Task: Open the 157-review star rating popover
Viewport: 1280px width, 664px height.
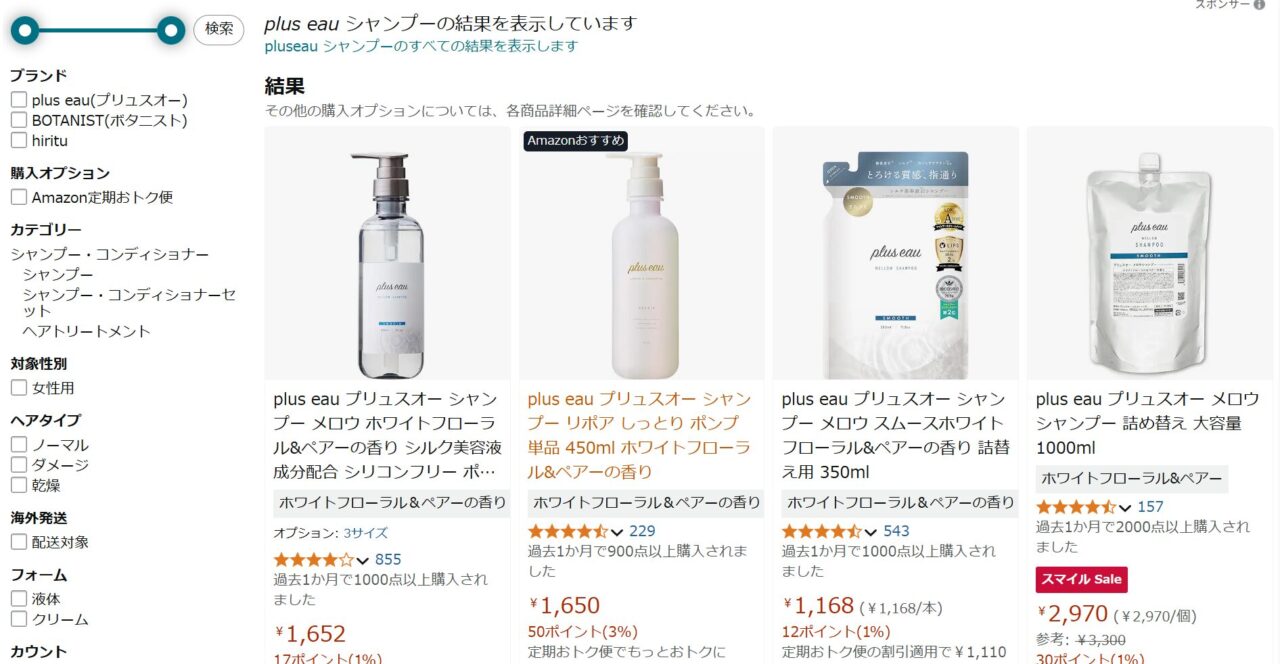Action: coord(1083,507)
